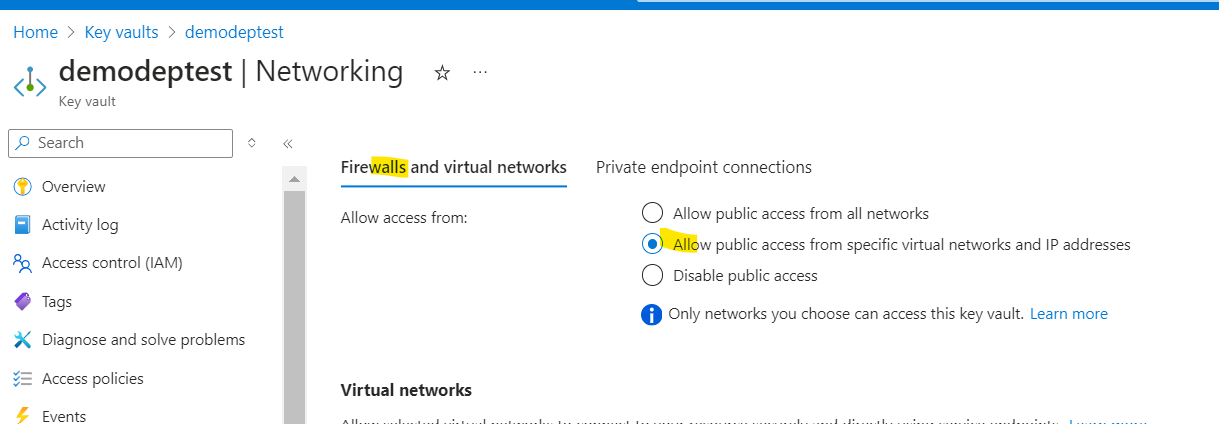The width and height of the screenshot is (1219, 424).
Task: Click into the sidebar Search field
Action: 120,143
